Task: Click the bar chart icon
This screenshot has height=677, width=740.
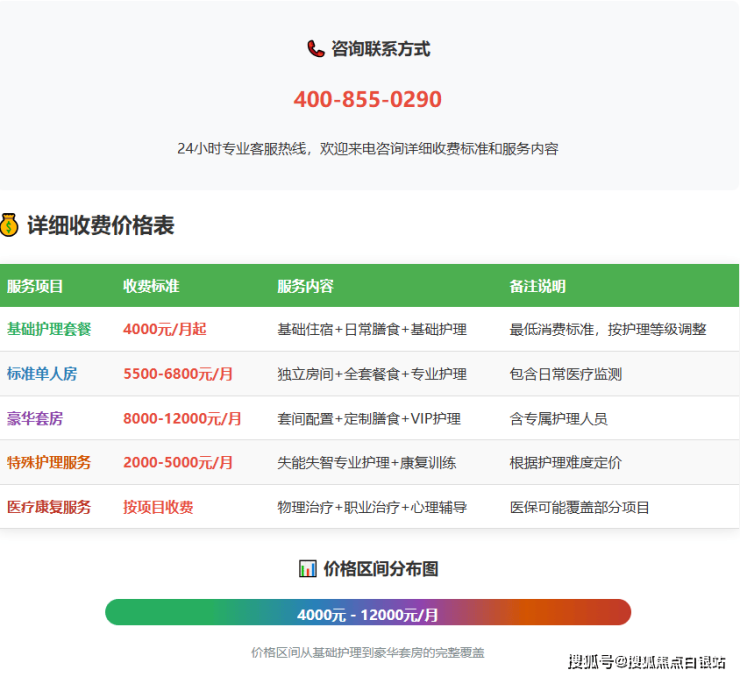Action: [x=307, y=568]
